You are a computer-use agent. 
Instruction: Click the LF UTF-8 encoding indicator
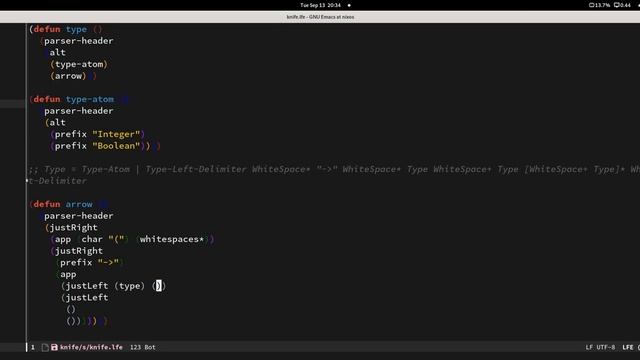600,347
